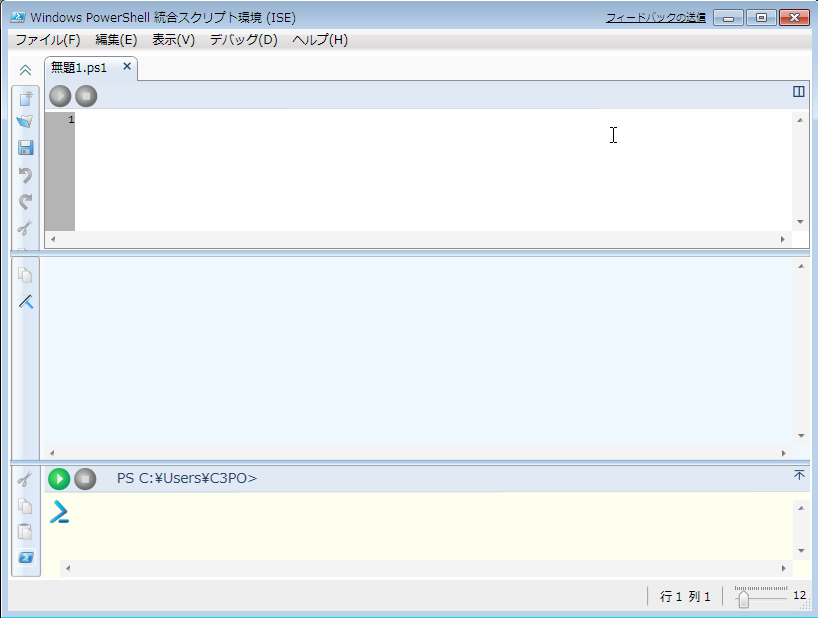
Task: Select the 無題1.ps1 script tab
Action: pyautogui.click(x=91, y=68)
